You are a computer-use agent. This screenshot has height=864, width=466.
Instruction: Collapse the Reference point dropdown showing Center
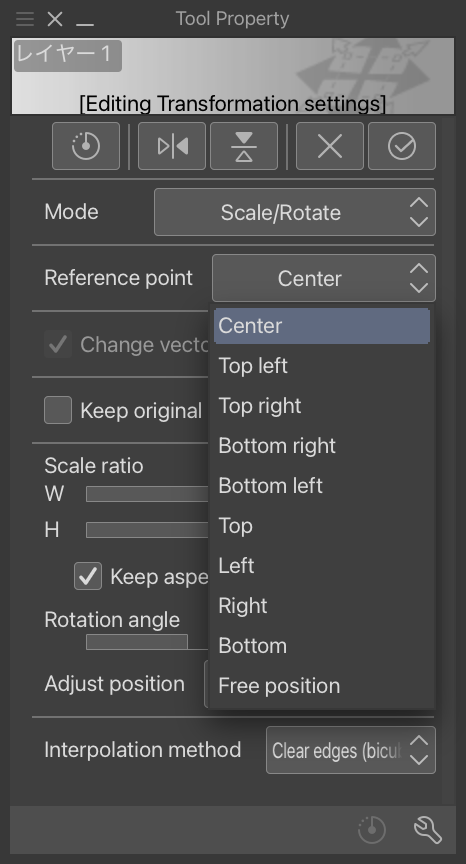[324, 278]
